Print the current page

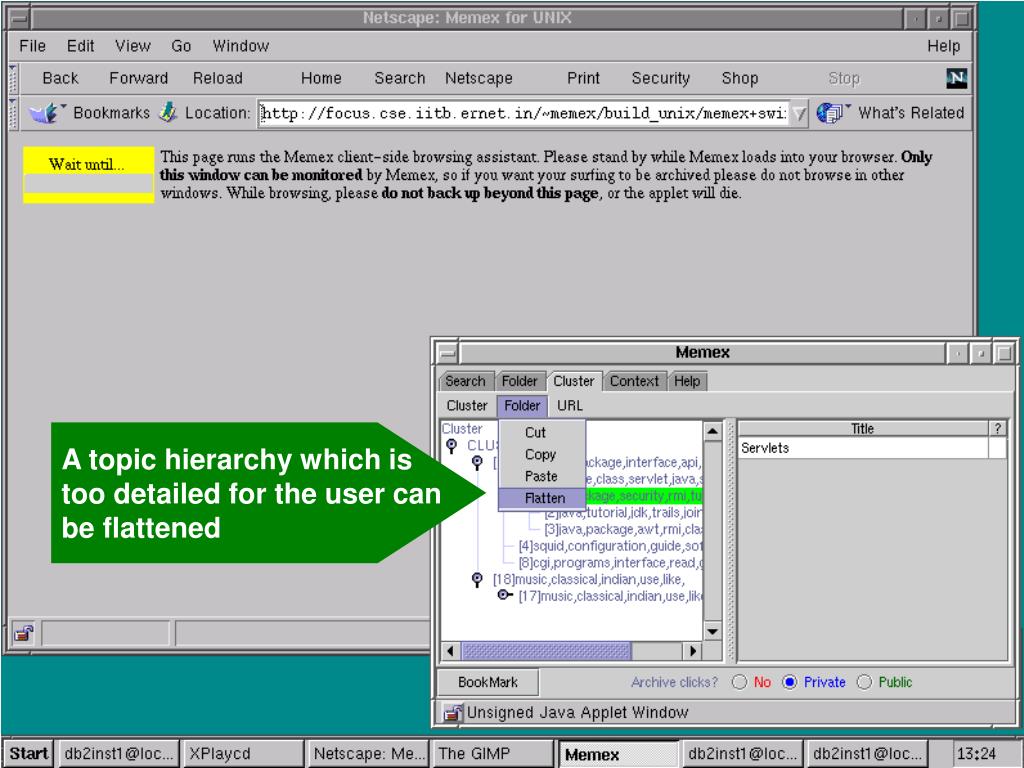pyautogui.click(x=583, y=78)
